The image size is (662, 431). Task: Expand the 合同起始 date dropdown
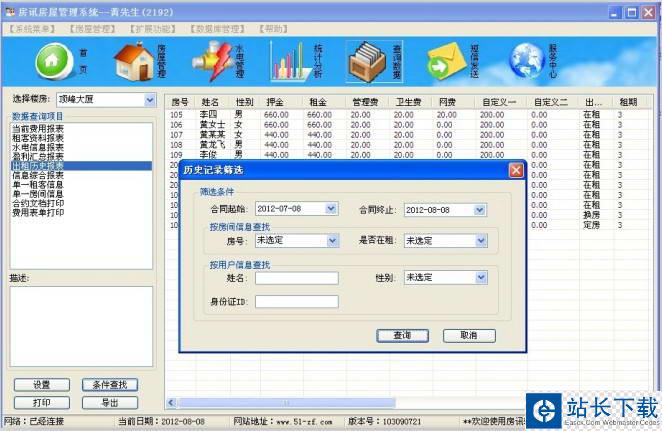330,209
